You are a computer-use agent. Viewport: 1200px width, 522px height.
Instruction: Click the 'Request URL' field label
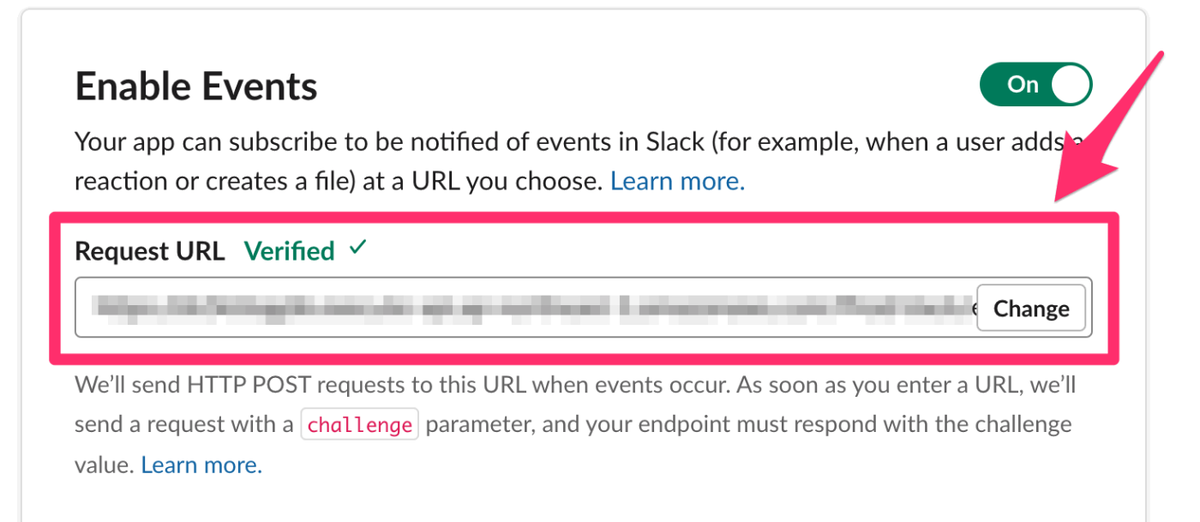[150, 251]
